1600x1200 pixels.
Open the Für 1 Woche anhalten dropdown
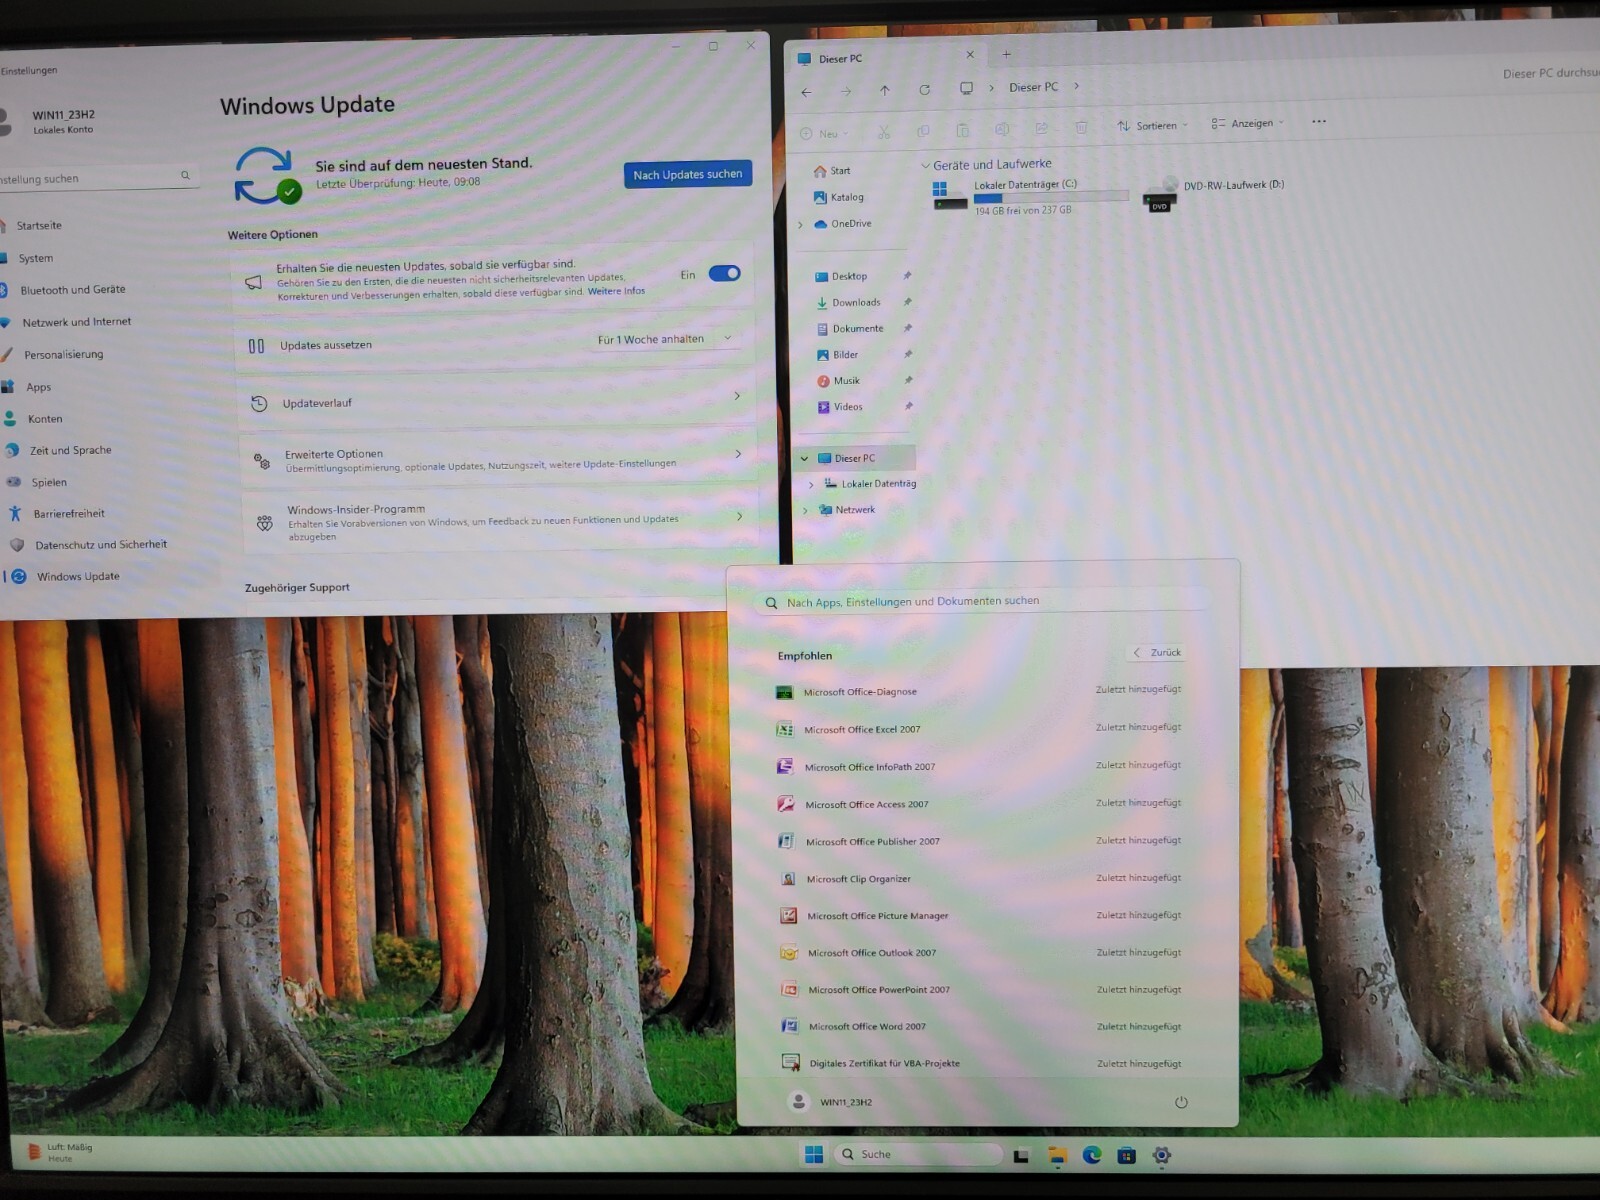coord(665,339)
